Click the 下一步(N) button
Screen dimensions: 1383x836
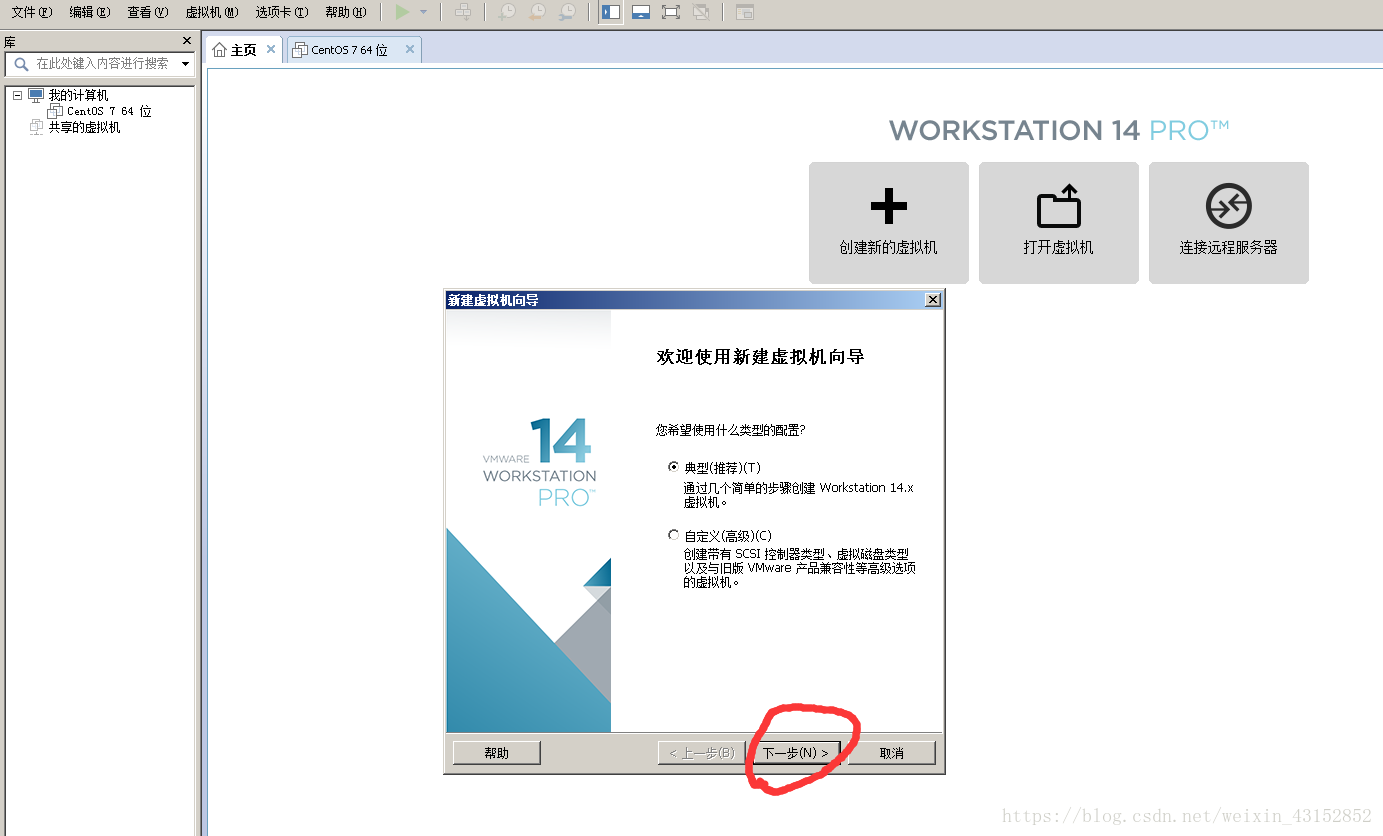[x=795, y=753]
